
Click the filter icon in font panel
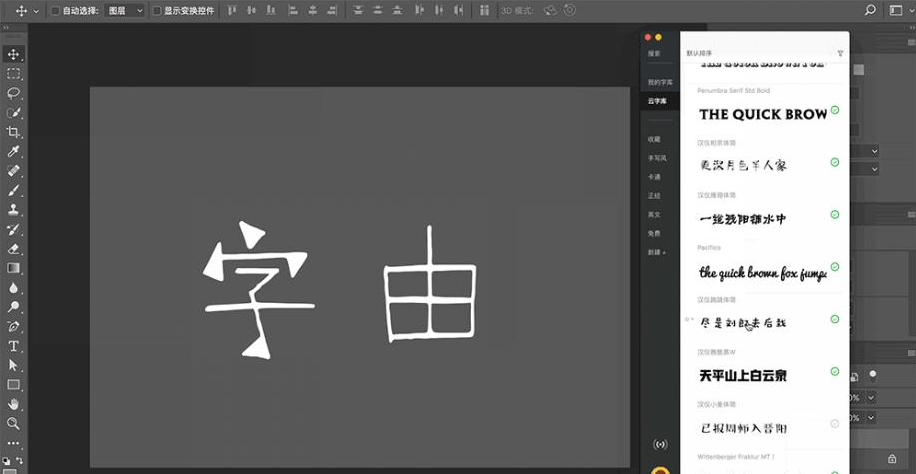click(840, 53)
